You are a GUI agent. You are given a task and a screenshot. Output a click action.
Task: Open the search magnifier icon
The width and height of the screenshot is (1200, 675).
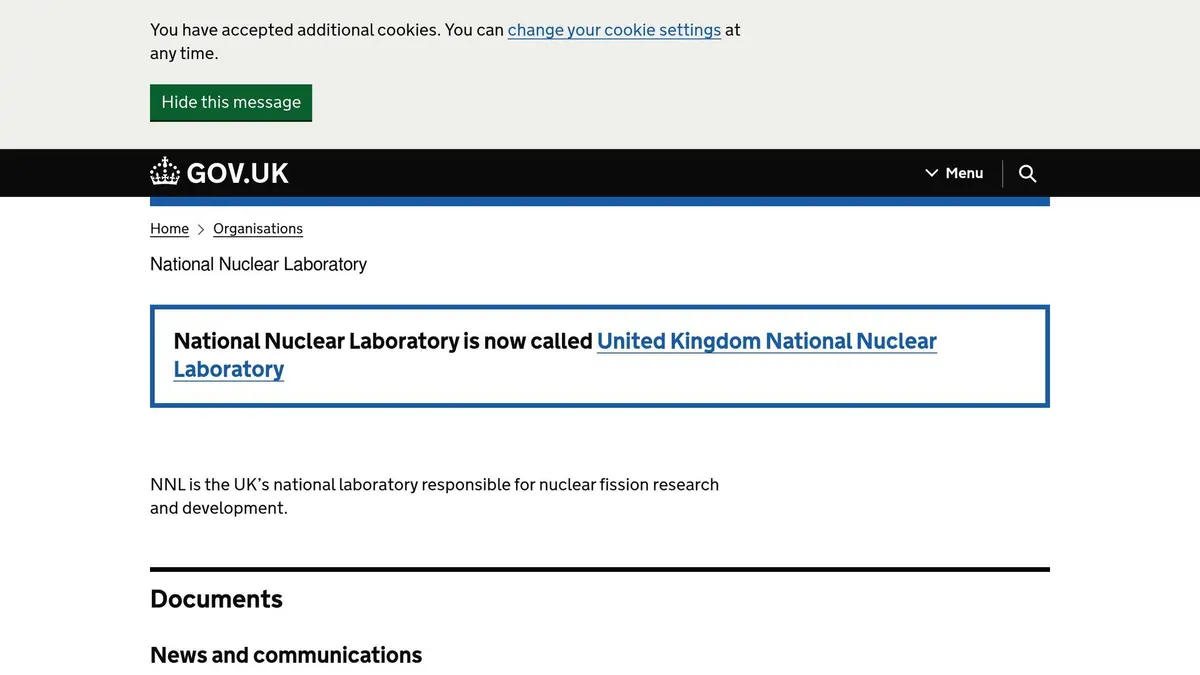1027,173
